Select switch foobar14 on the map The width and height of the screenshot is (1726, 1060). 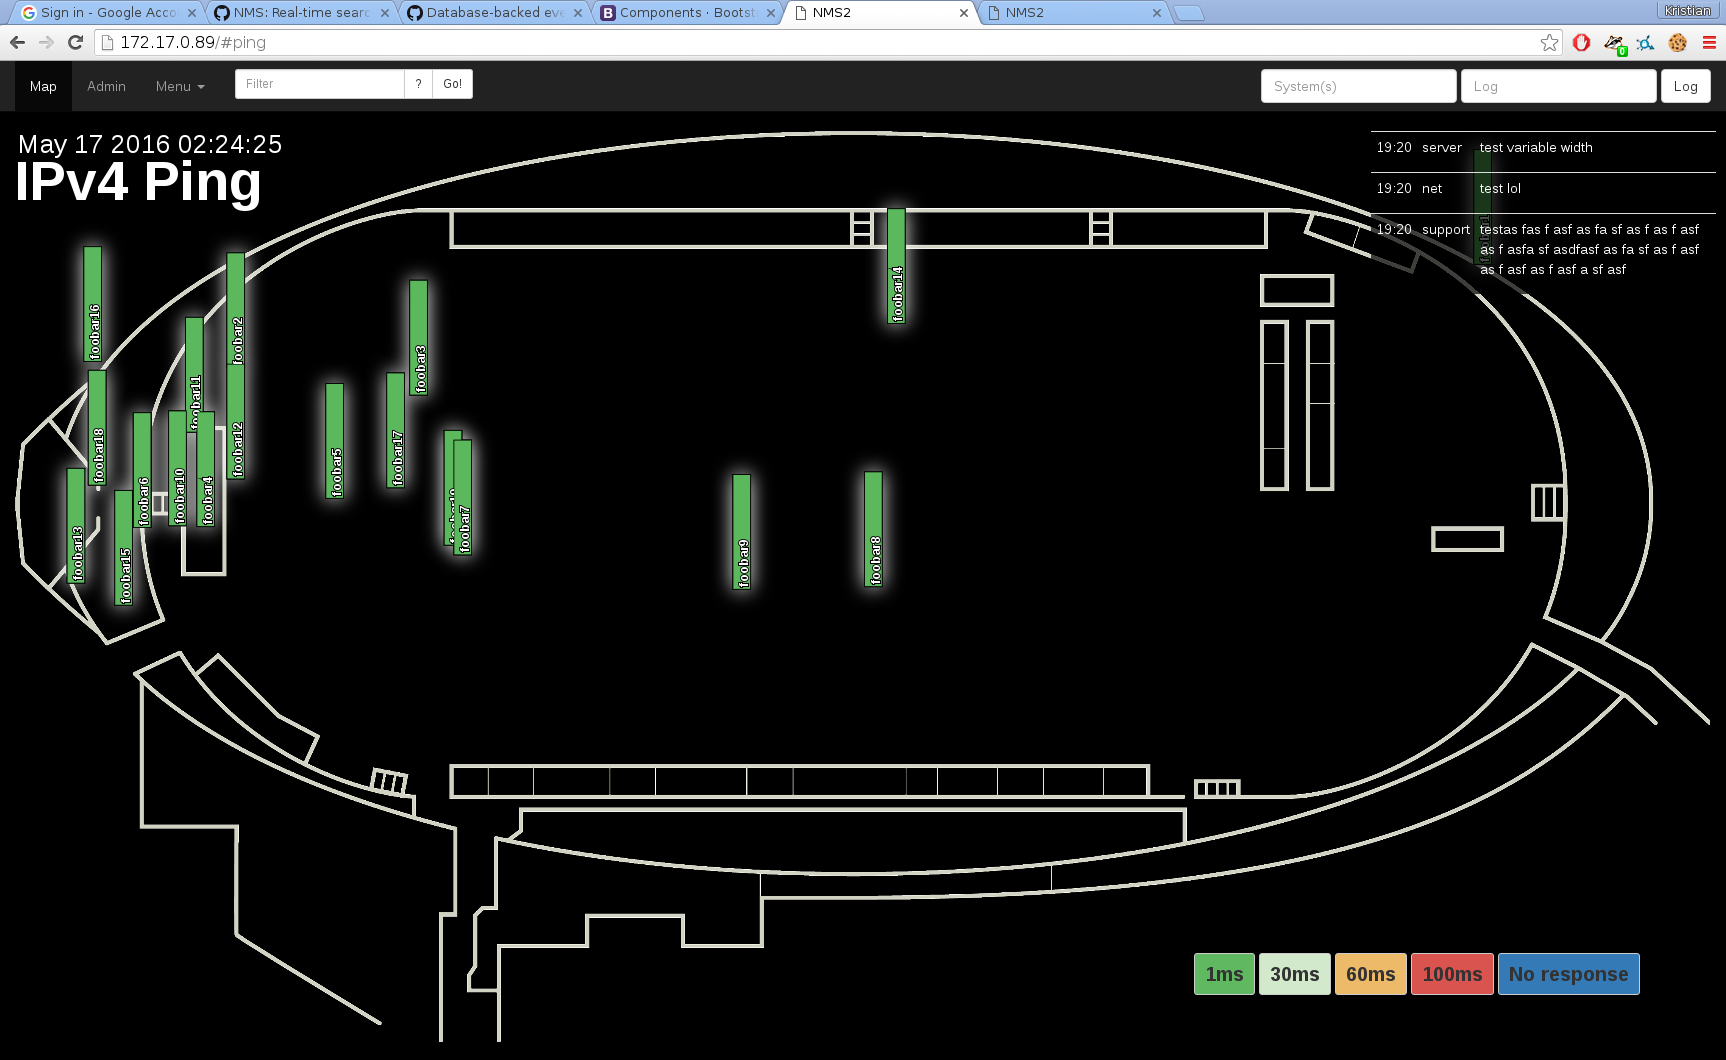pyautogui.click(x=896, y=266)
